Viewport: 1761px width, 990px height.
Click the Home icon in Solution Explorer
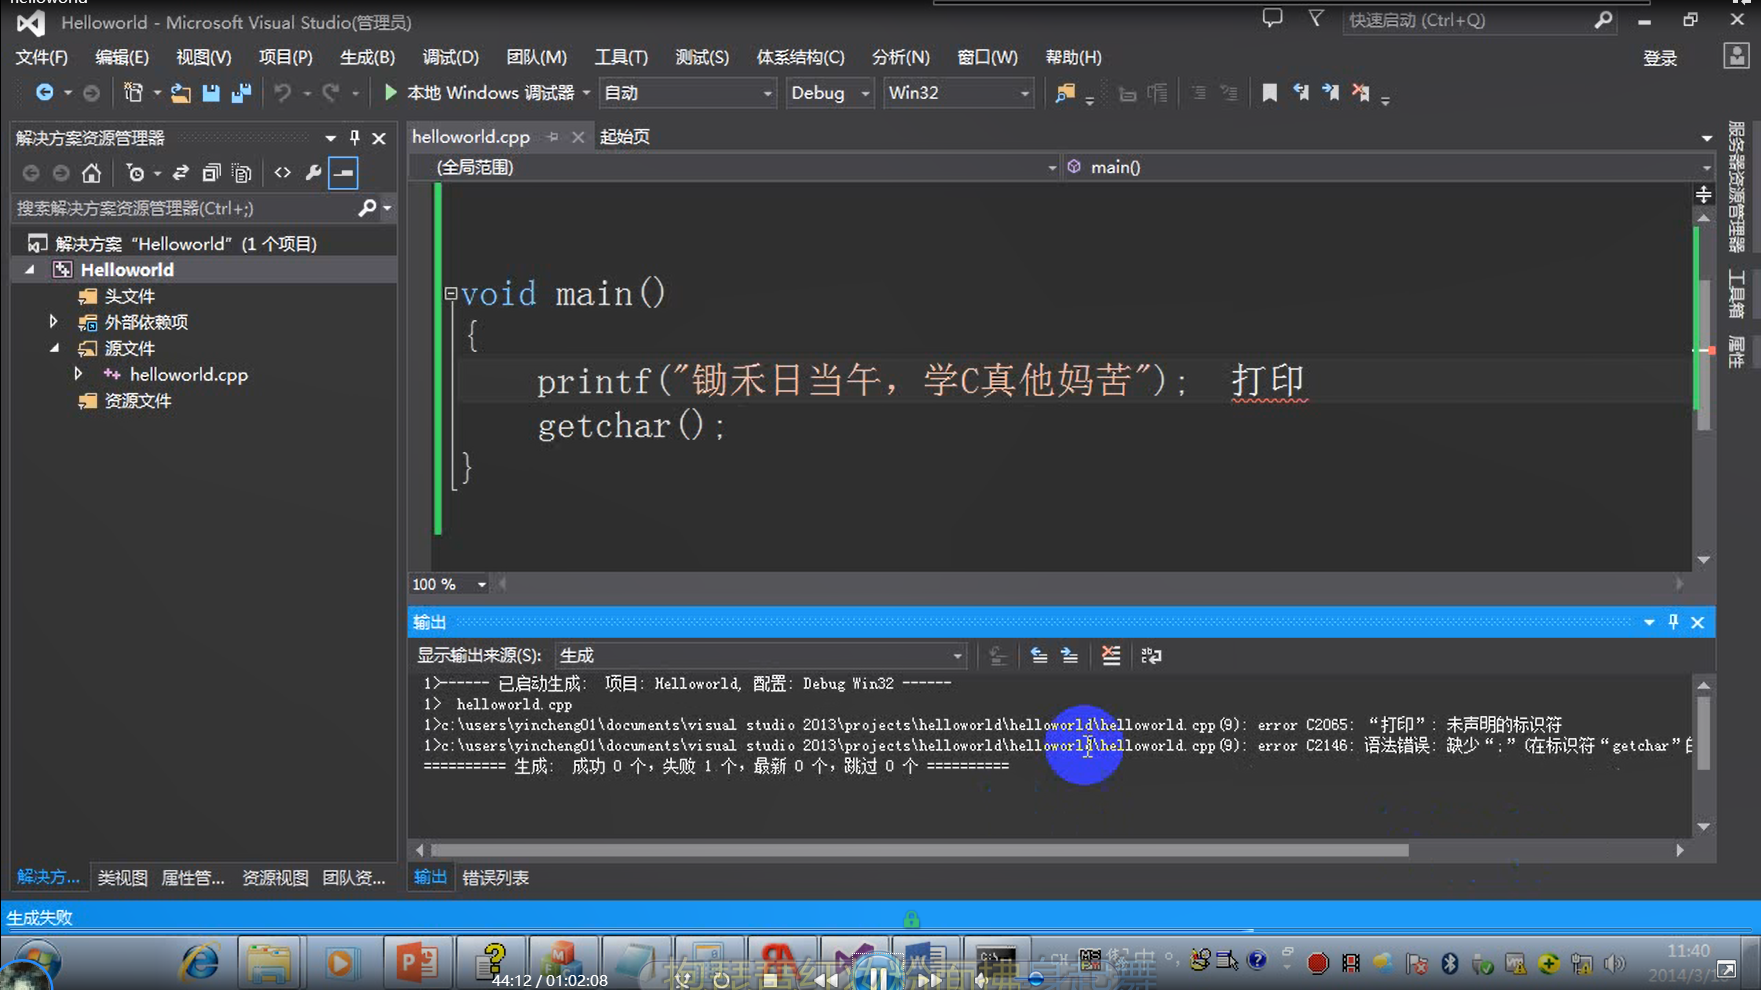pyautogui.click(x=91, y=172)
